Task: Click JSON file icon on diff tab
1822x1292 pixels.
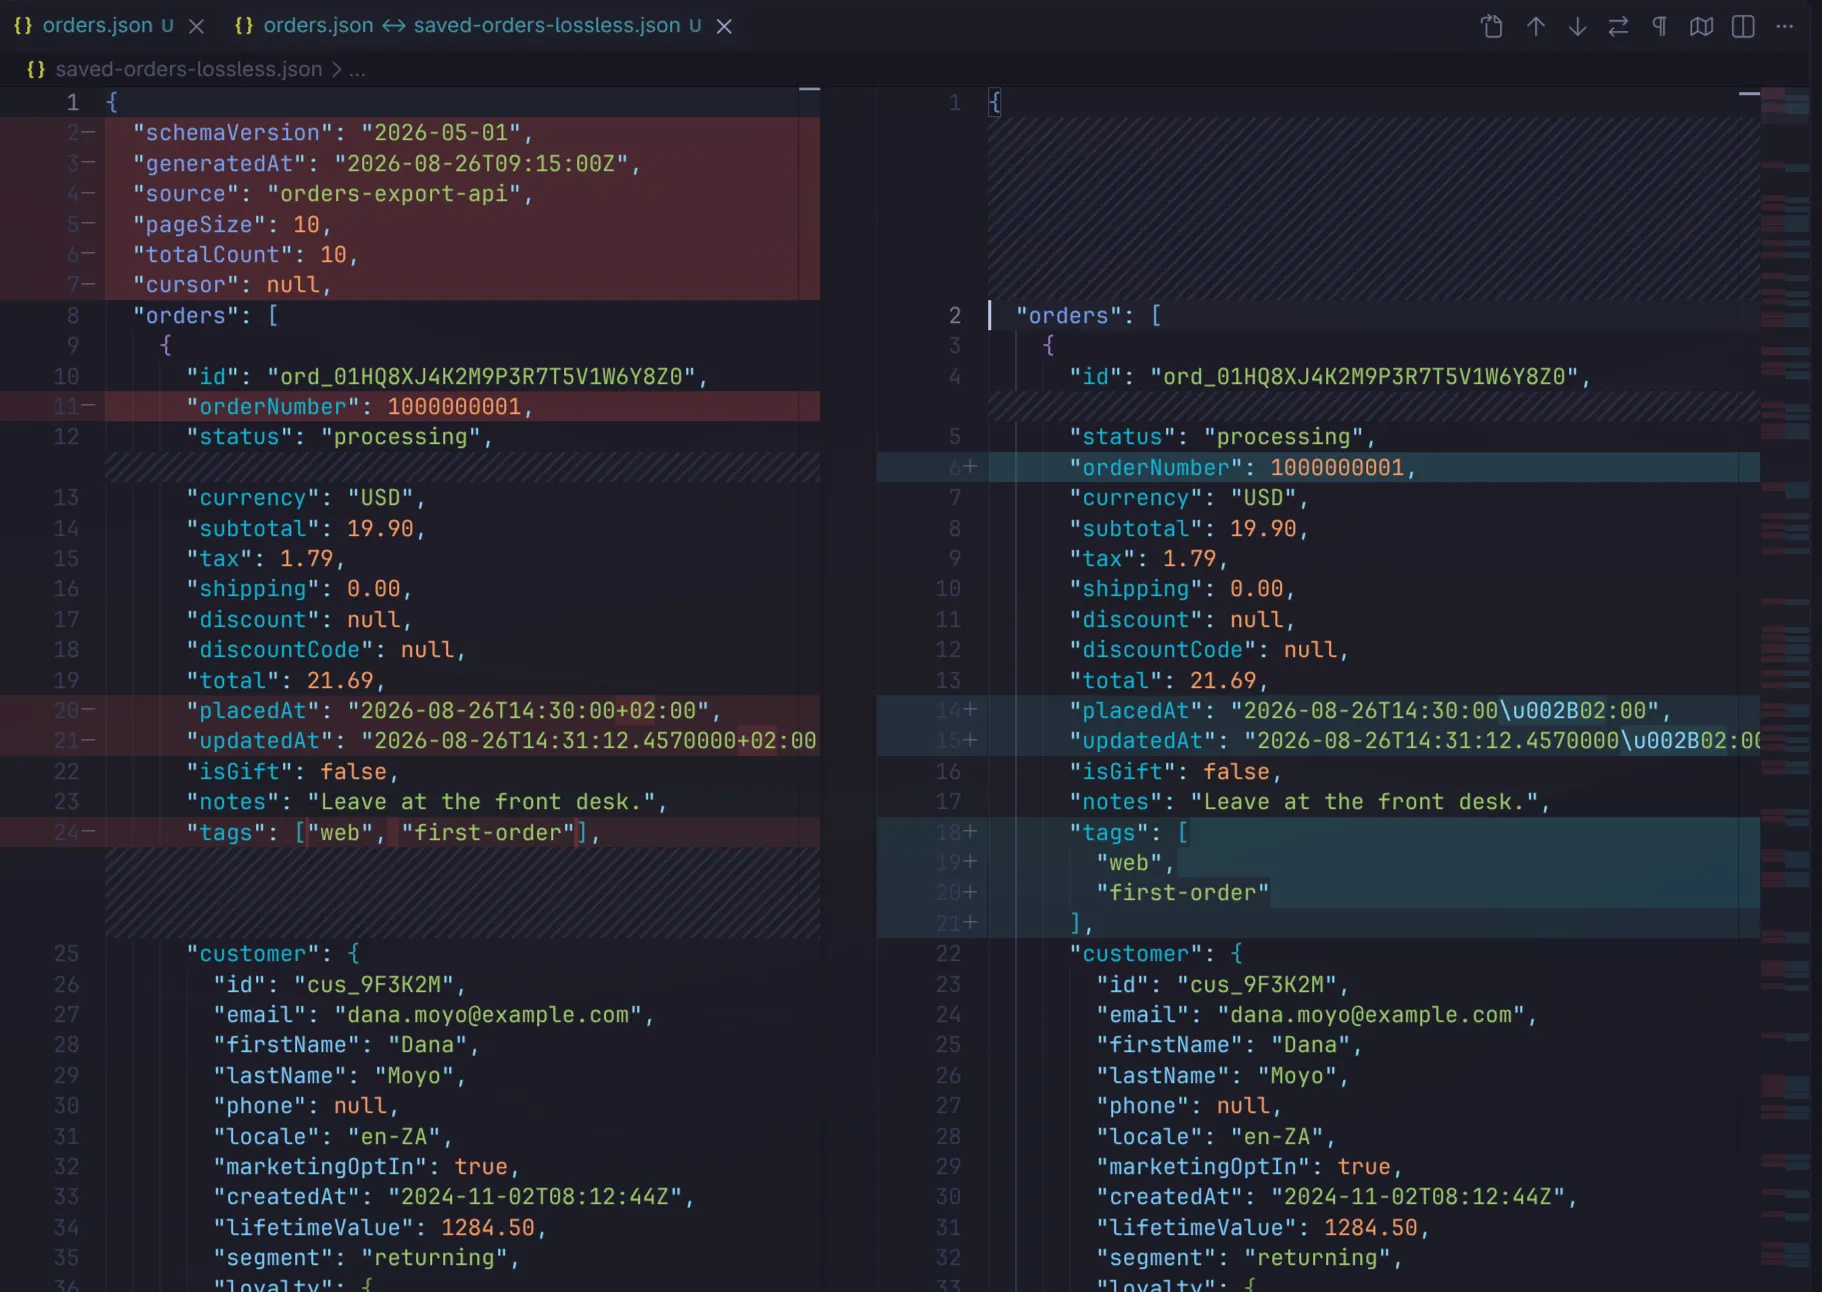Action: (x=243, y=25)
